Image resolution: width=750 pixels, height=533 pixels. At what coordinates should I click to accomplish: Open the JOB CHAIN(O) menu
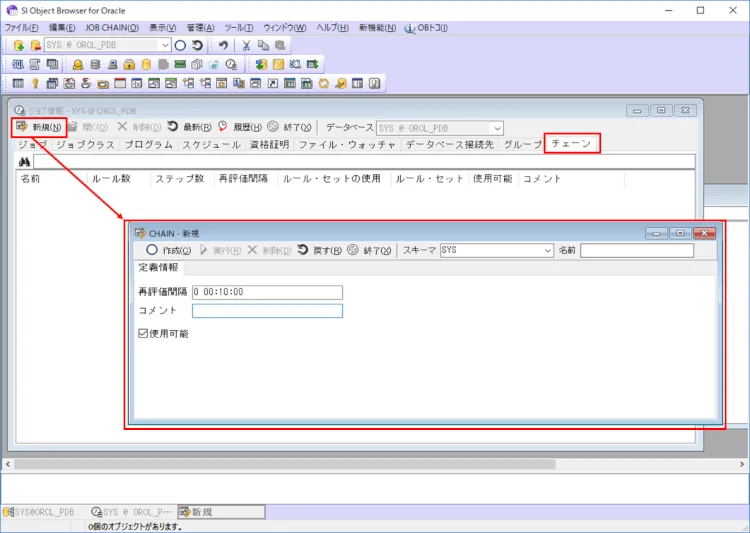point(112,28)
